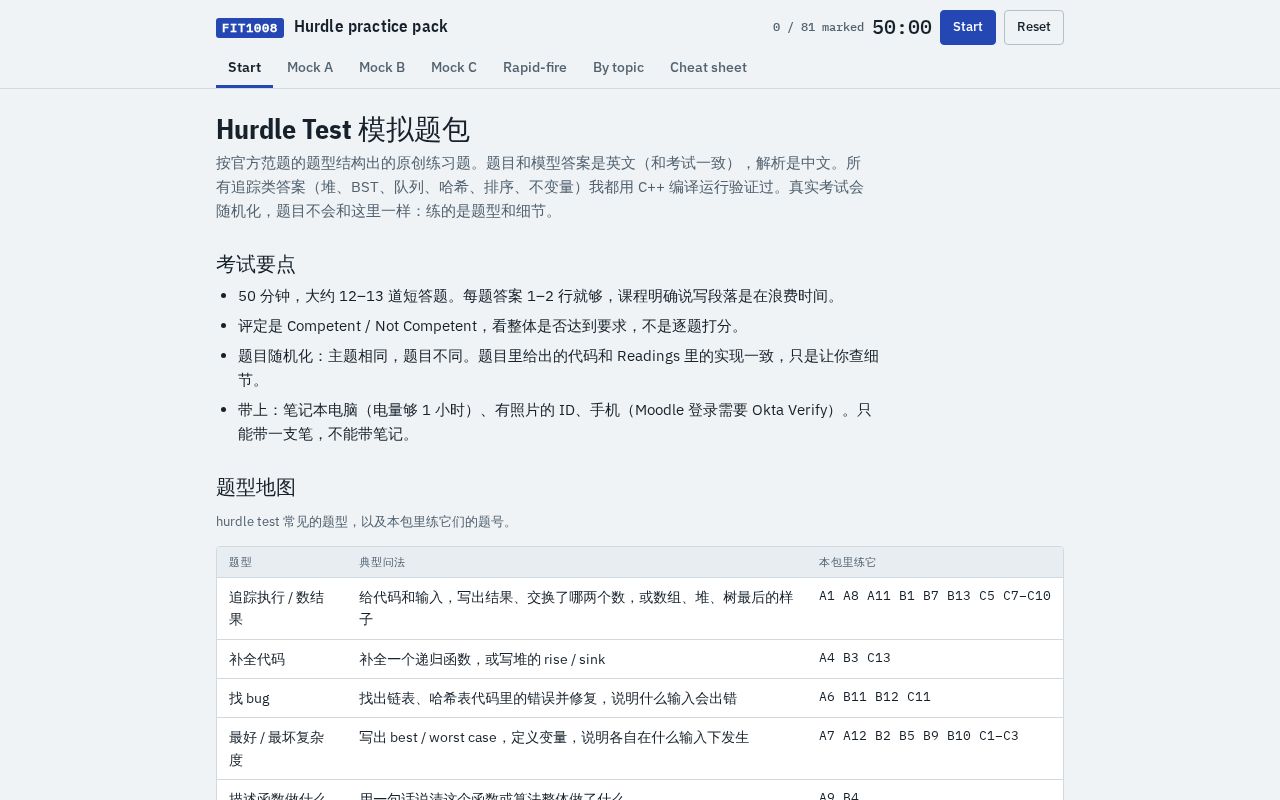The image size is (1280, 800).
Task: Click the '追踪执行 / 数结果' table cell
Action: pos(282,608)
